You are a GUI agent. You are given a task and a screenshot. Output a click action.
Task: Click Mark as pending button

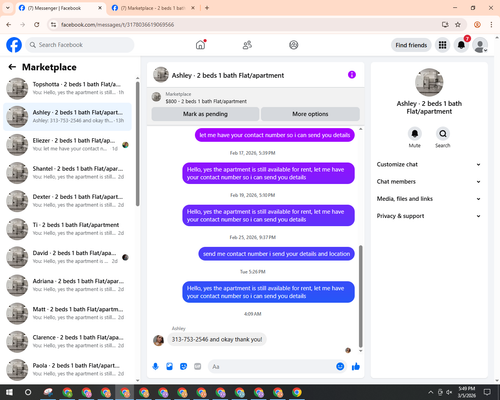click(205, 114)
